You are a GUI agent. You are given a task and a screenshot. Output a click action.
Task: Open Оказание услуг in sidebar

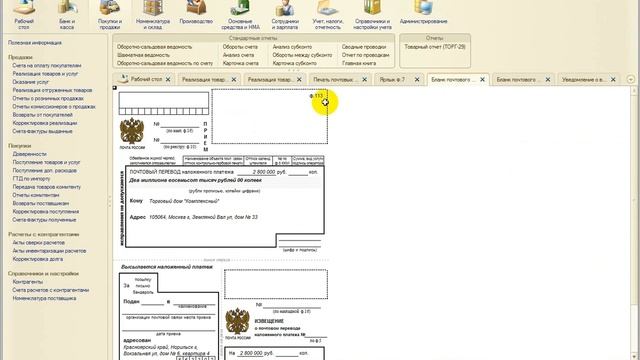pyautogui.click(x=31, y=82)
